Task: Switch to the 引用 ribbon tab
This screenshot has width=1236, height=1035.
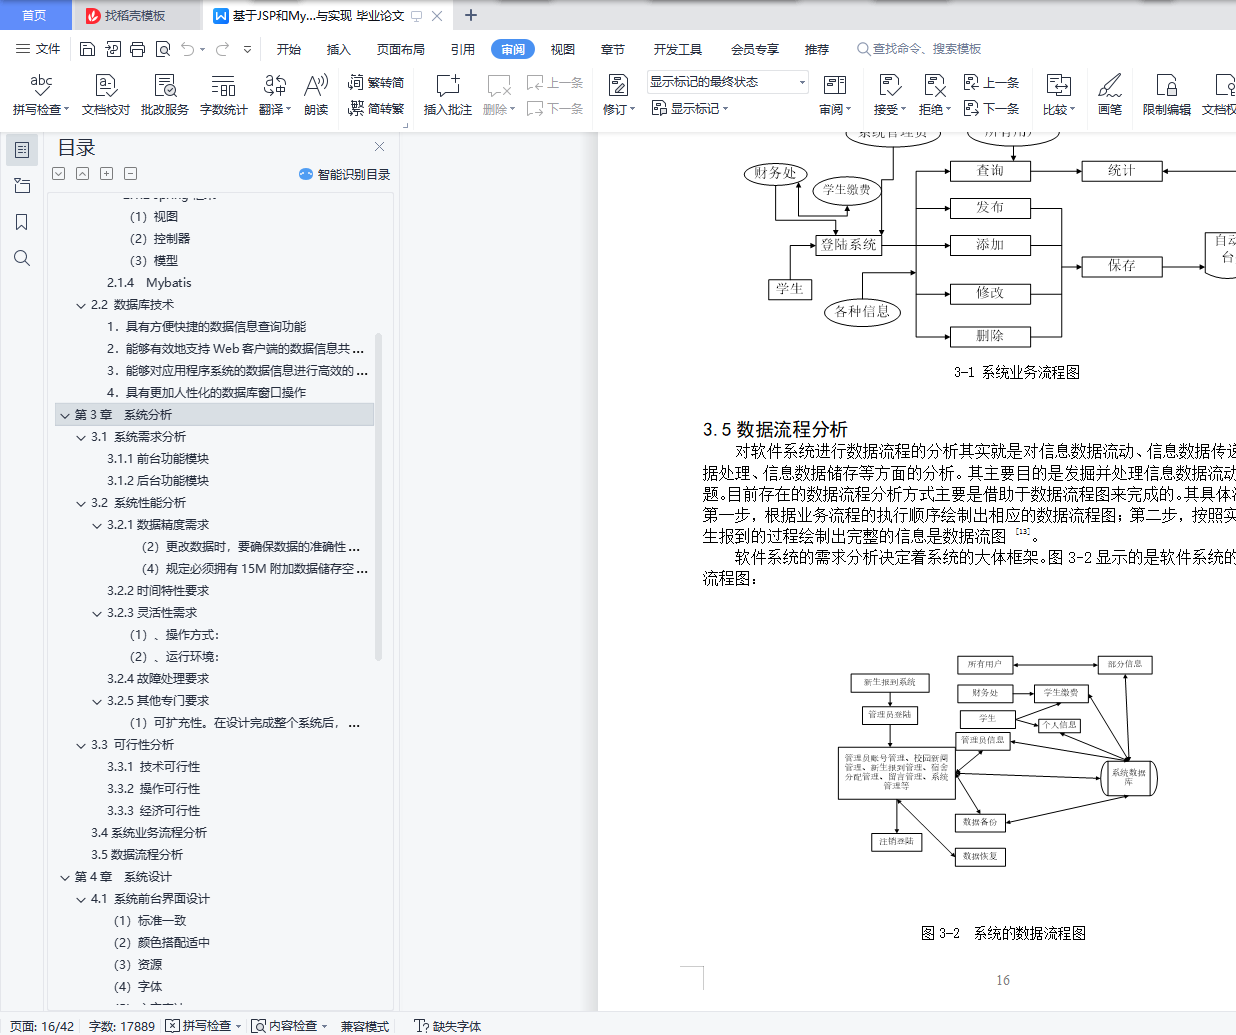Action: [462, 49]
